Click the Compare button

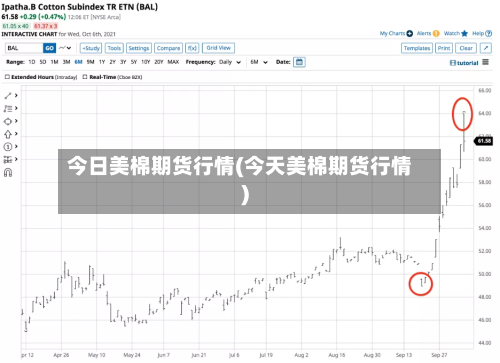[168, 48]
